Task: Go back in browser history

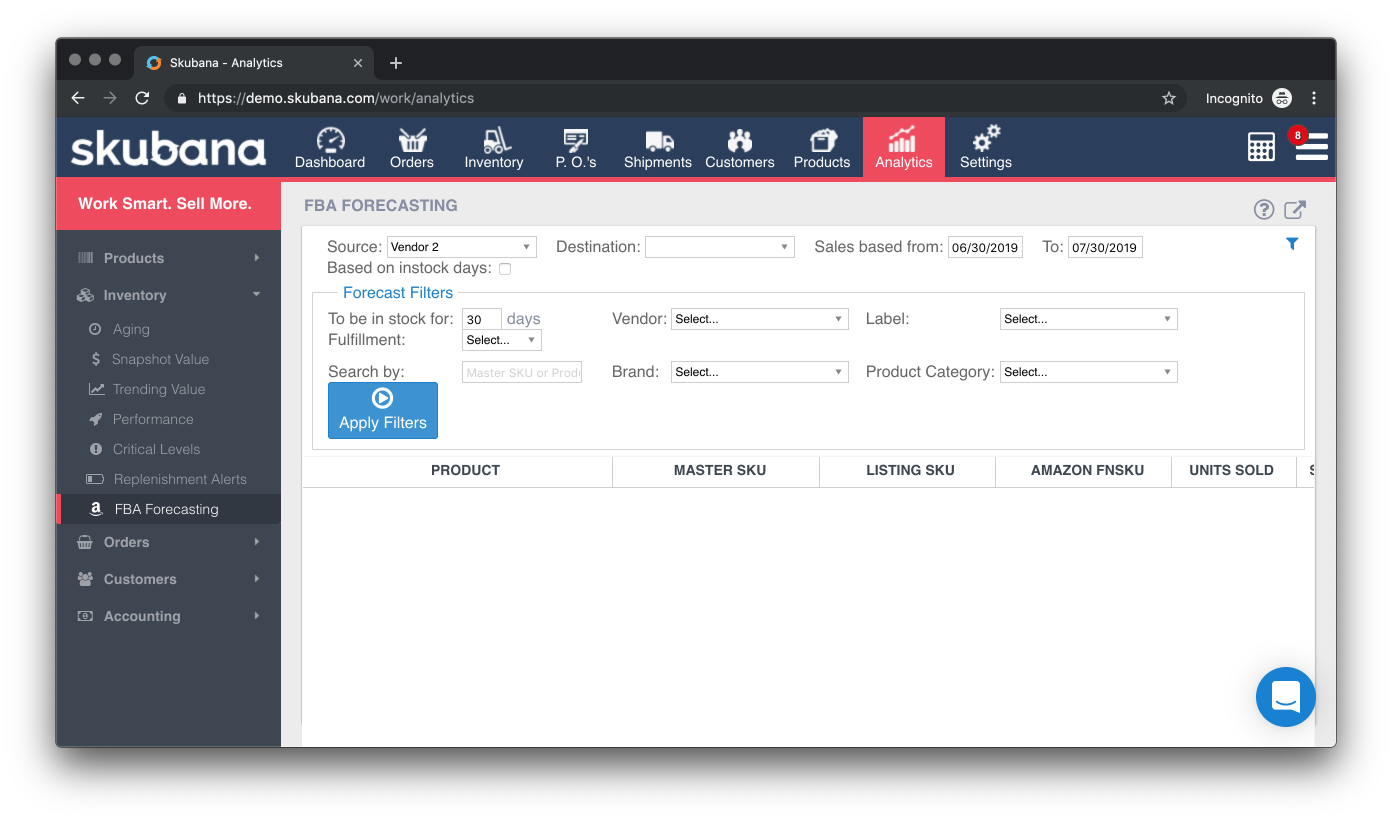Action: [x=78, y=98]
